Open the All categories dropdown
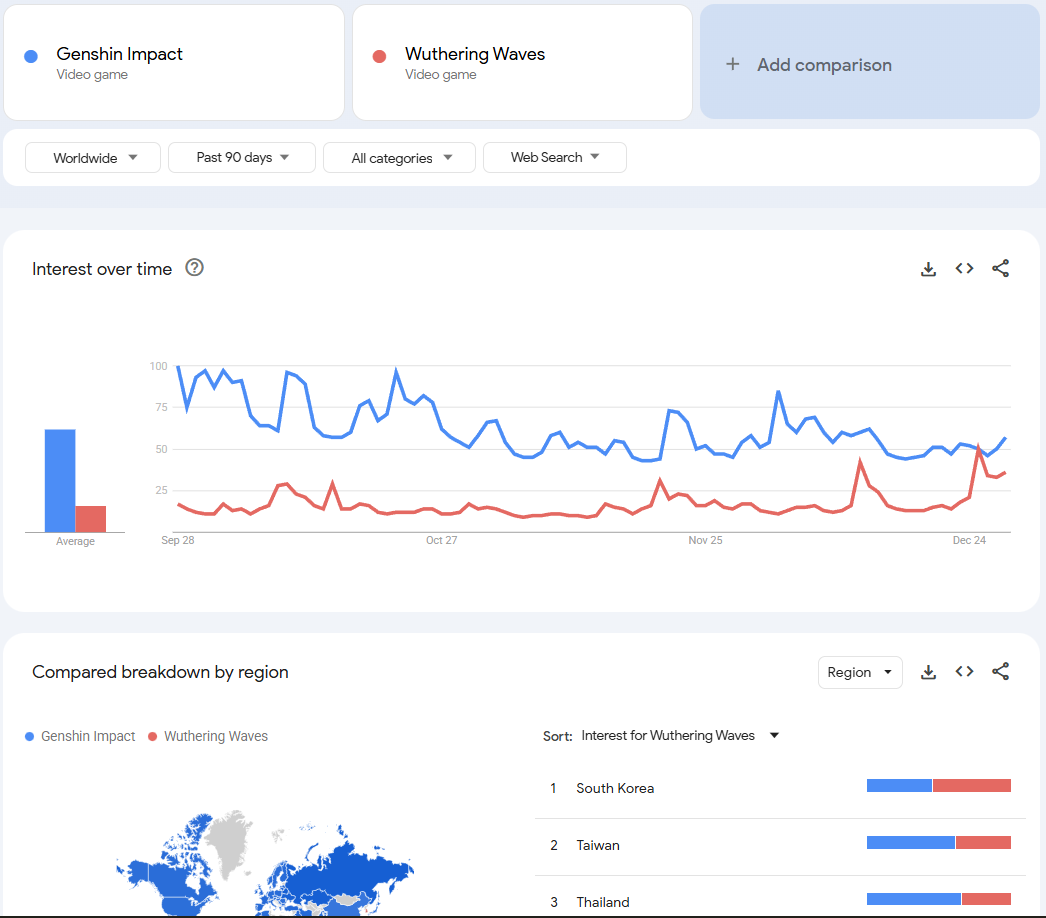 [399, 157]
